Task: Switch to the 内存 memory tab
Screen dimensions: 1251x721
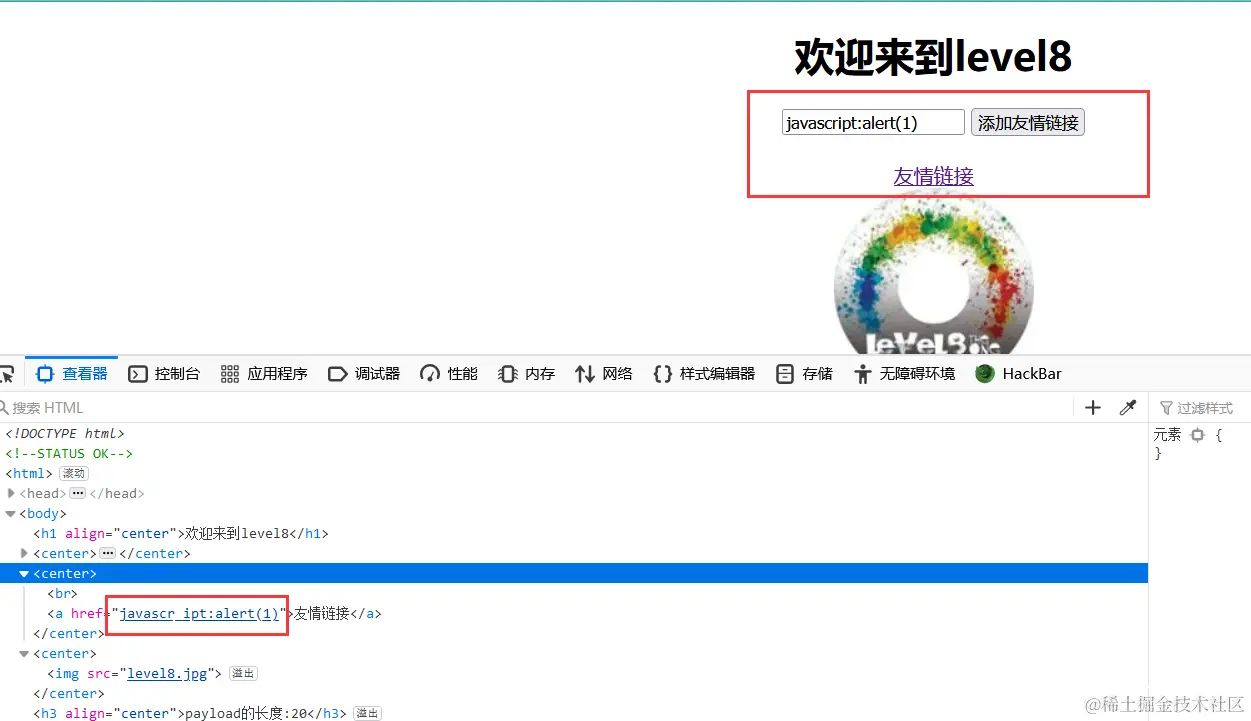Action: pyautogui.click(x=526, y=374)
